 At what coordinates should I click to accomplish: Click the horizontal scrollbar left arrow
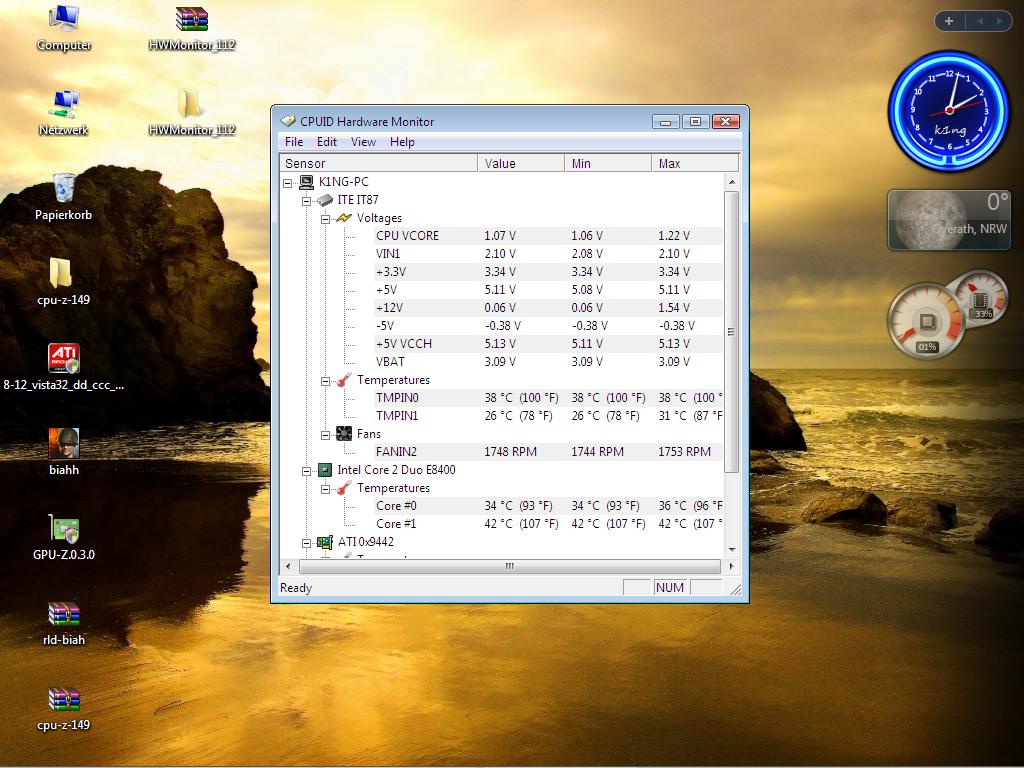[289, 566]
